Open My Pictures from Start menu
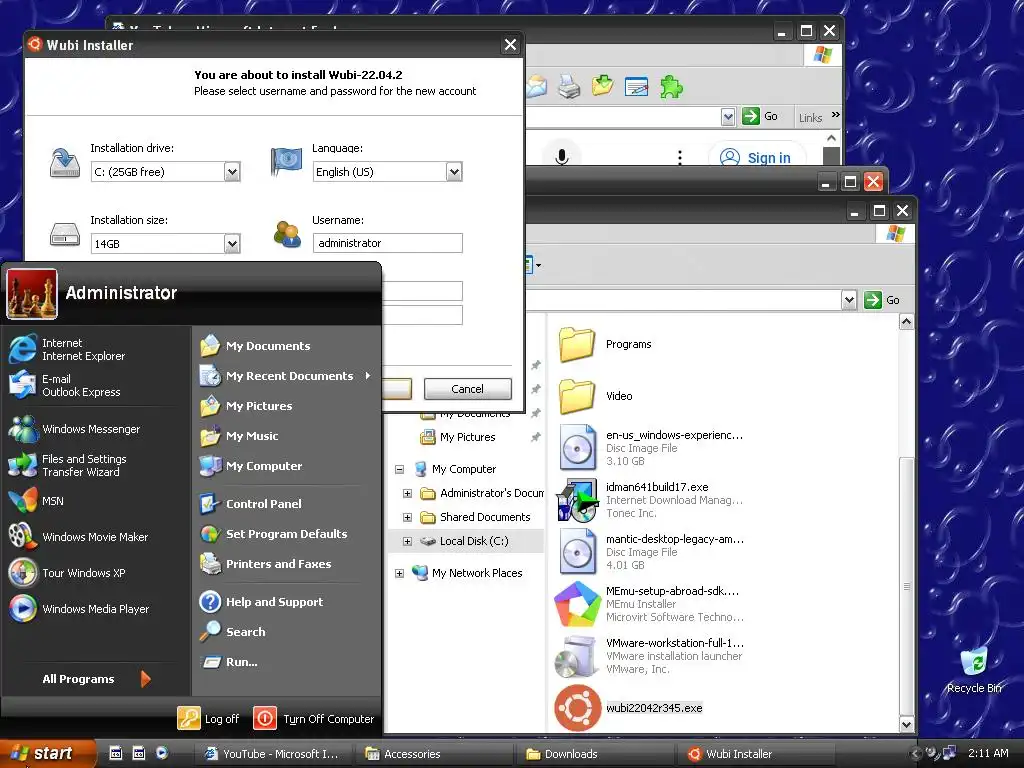 coord(246,406)
